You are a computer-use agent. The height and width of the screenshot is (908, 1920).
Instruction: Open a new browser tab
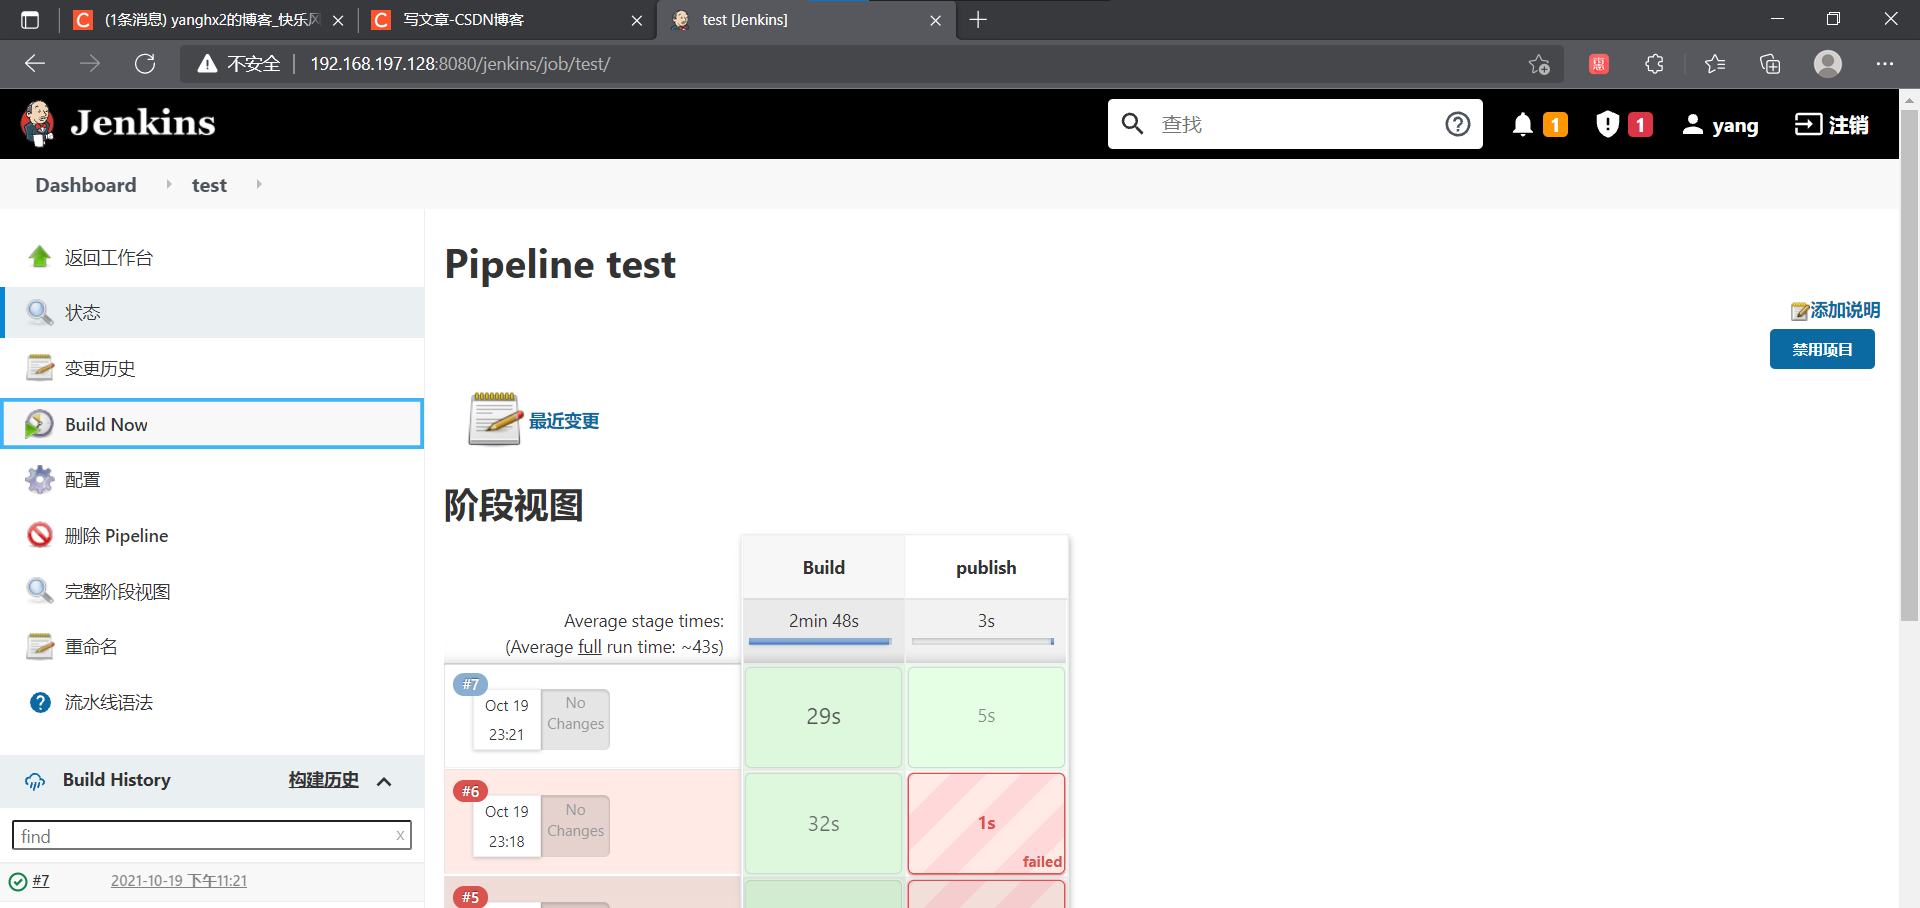pyautogui.click(x=978, y=20)
